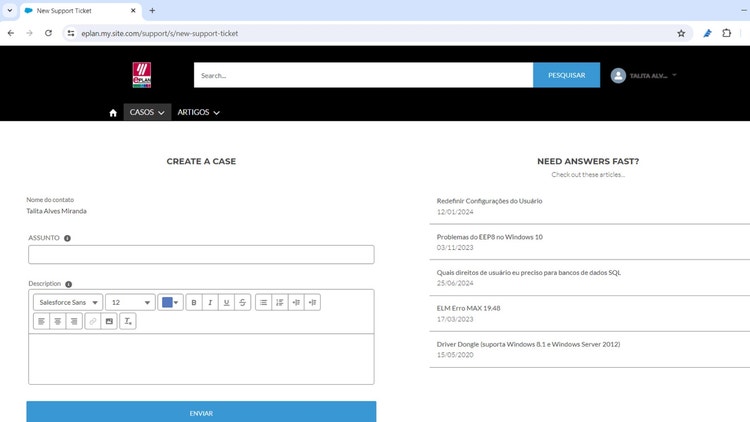Open article about SQL database user rights

(x=529, y=273)
